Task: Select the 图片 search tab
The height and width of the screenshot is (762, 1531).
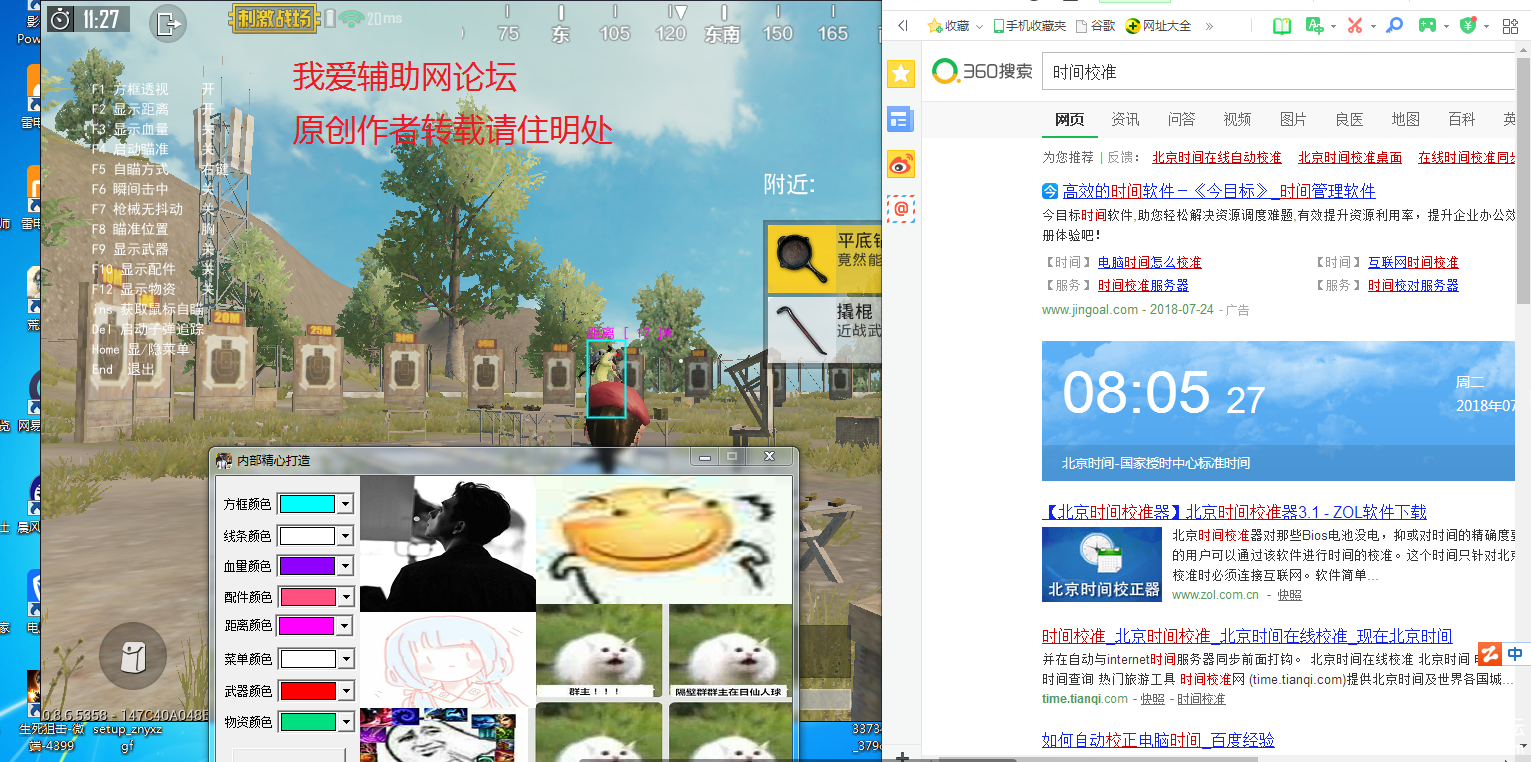Action: 1293,119
